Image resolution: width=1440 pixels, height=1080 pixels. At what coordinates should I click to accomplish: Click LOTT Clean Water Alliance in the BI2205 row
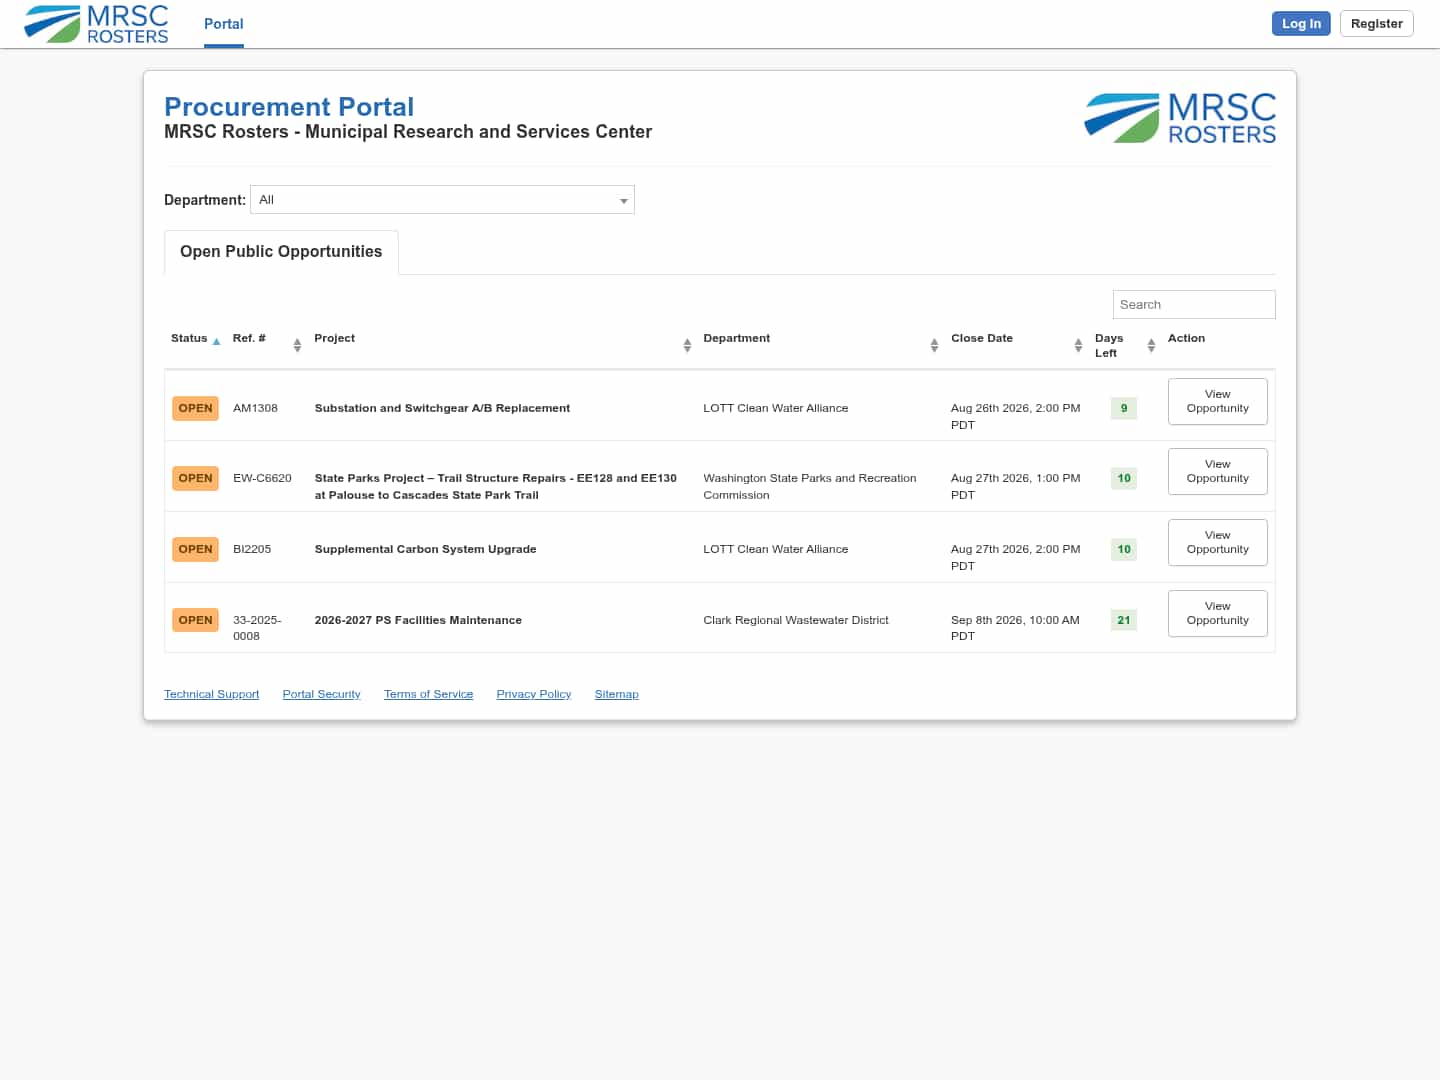(776, 549)
